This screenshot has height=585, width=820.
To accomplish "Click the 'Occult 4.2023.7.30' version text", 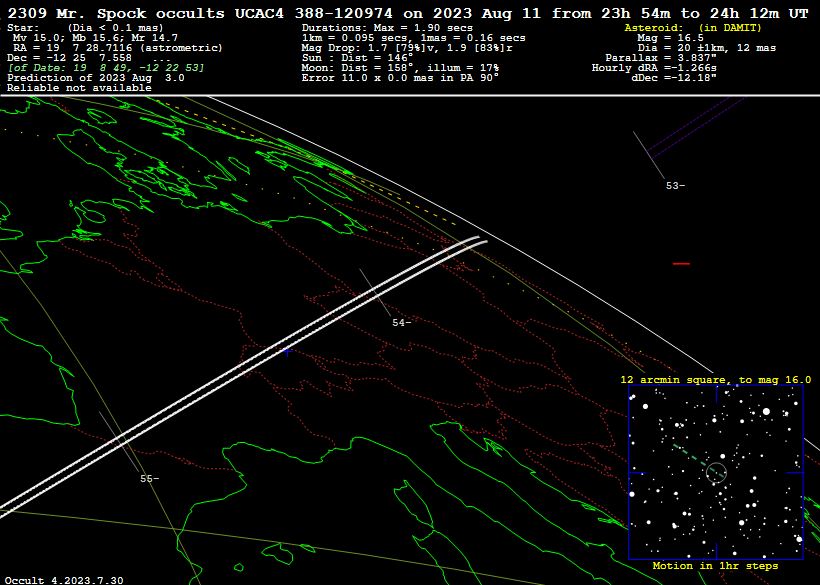I will click(x=64, y=580).
